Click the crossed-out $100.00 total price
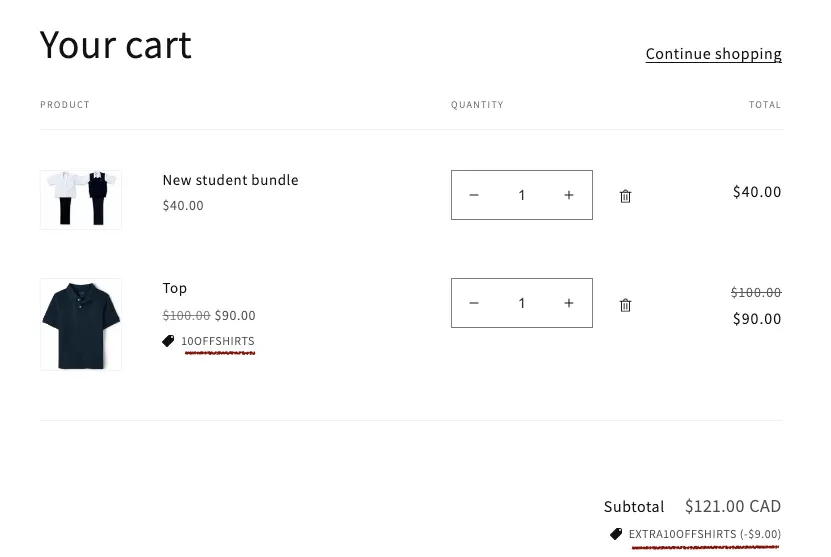The height and width of the screenshot is (557, 831). (x=756, y=292)
